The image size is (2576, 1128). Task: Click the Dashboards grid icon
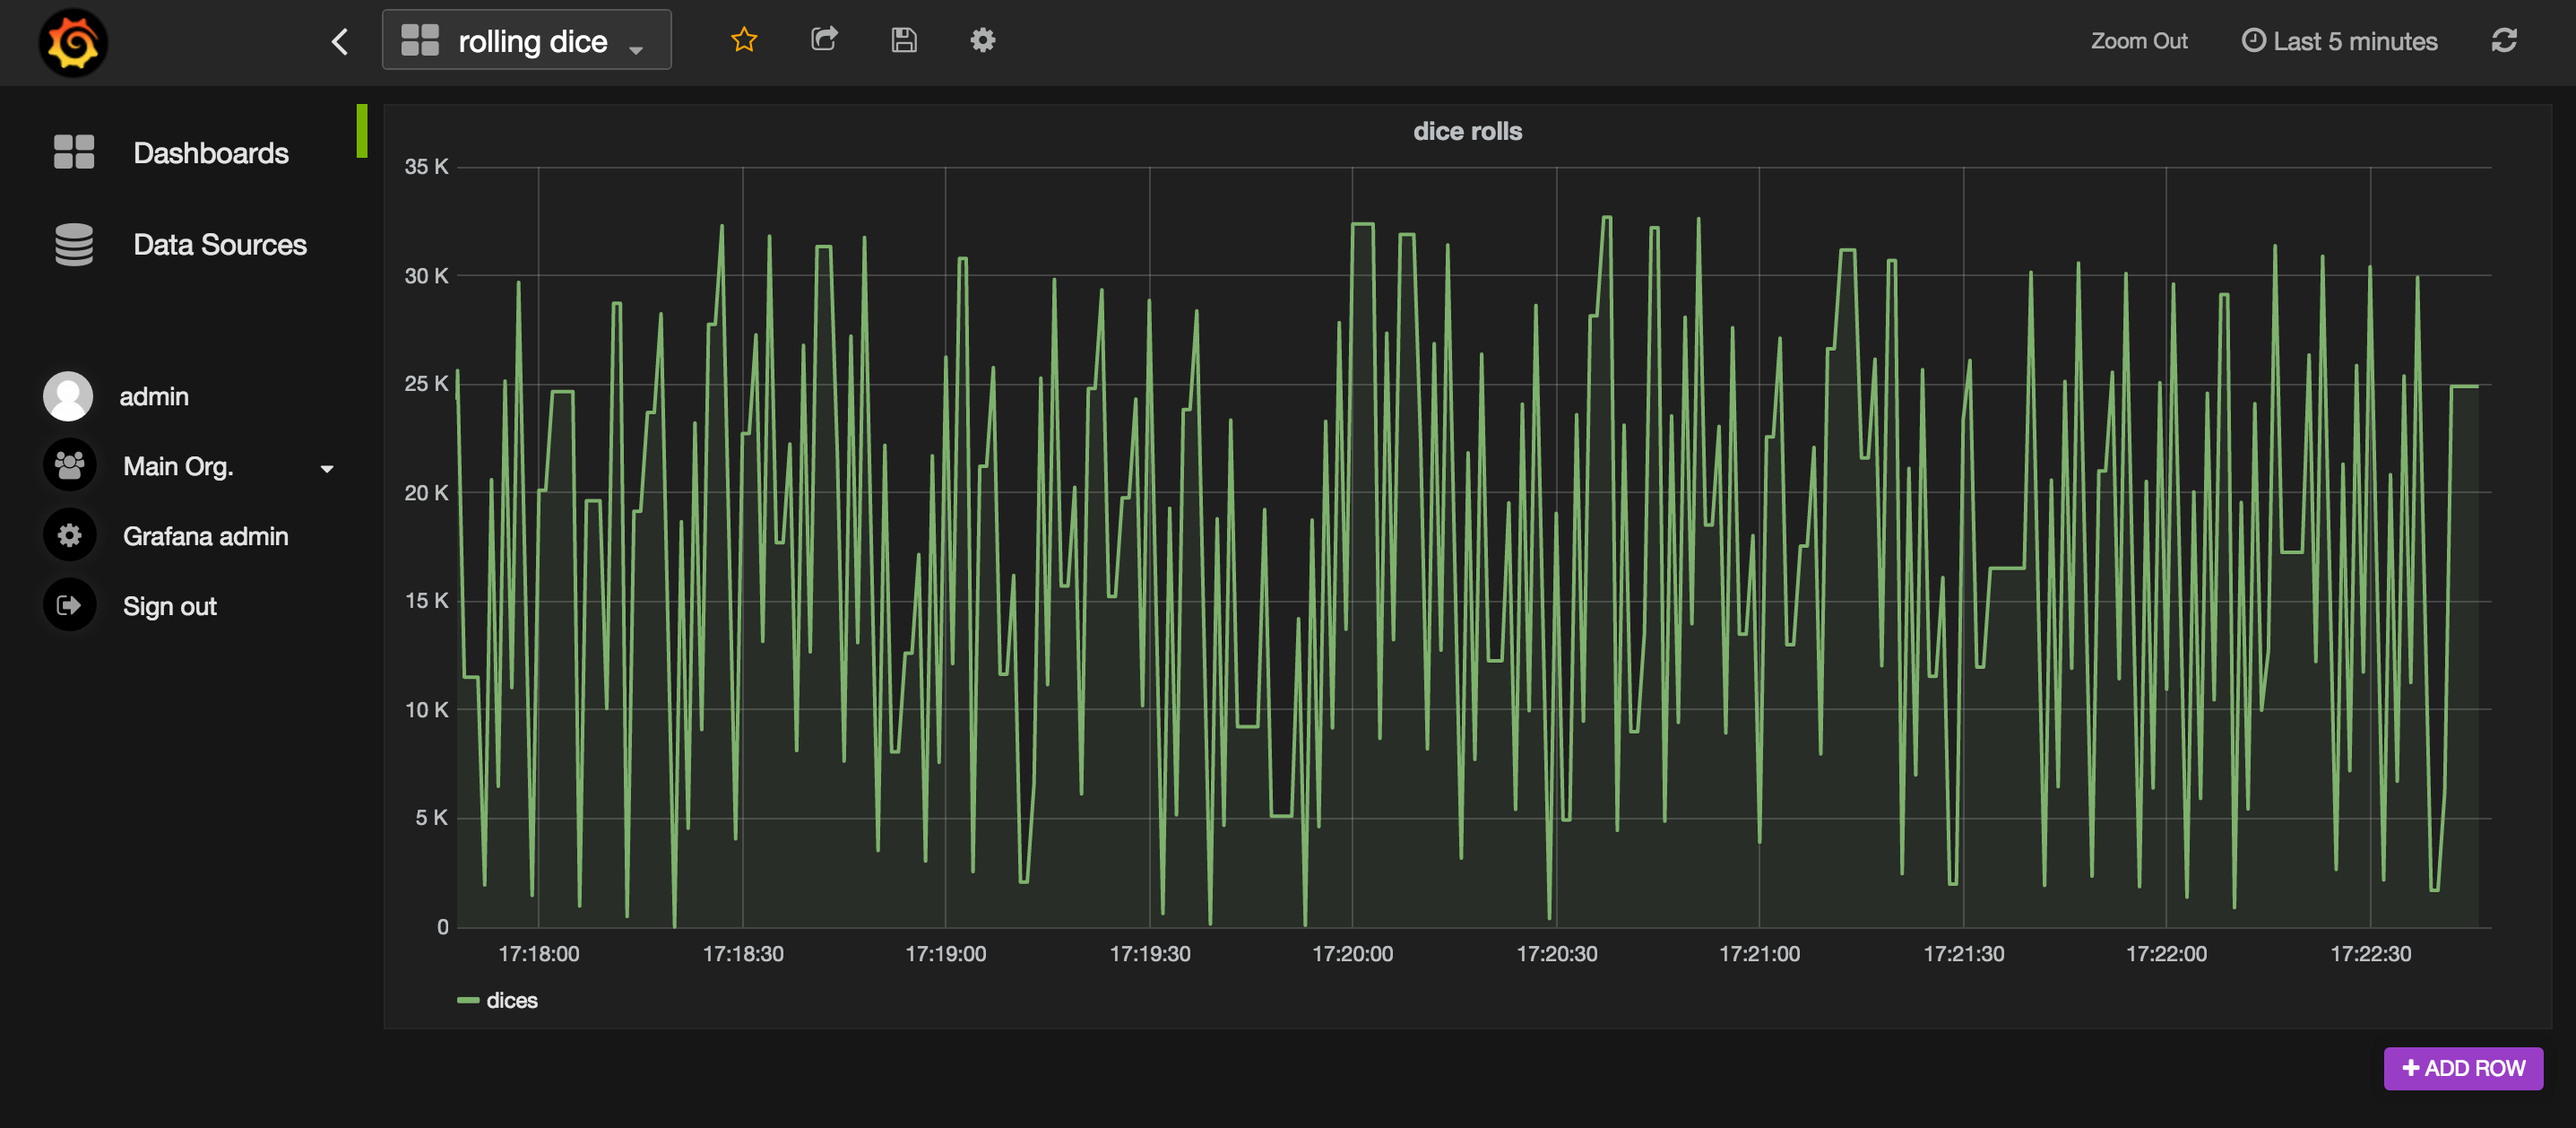pos(74,152)
